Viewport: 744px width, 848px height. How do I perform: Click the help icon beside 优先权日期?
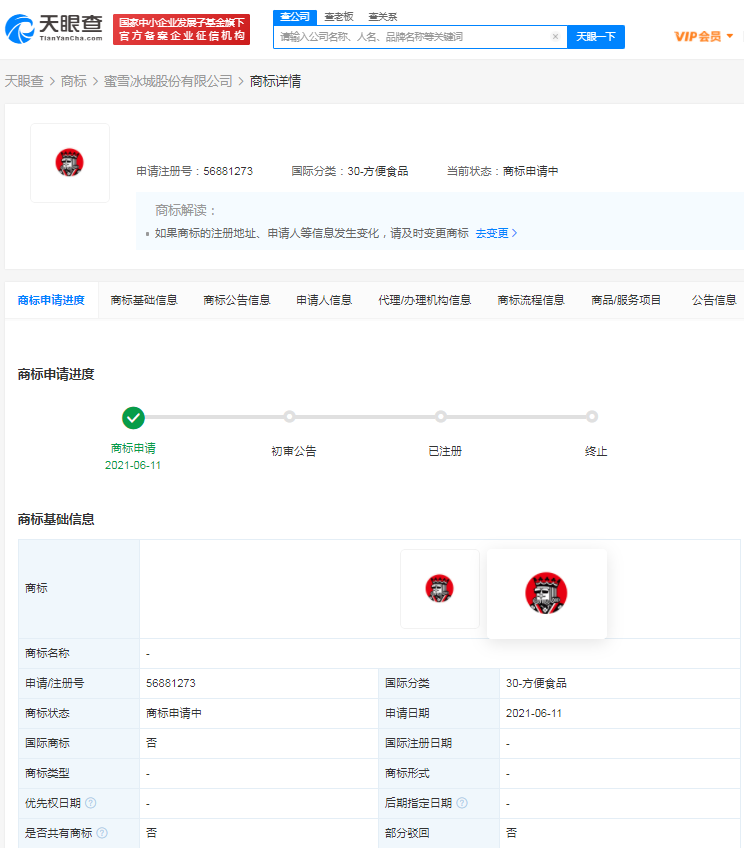tap(91, 803)
